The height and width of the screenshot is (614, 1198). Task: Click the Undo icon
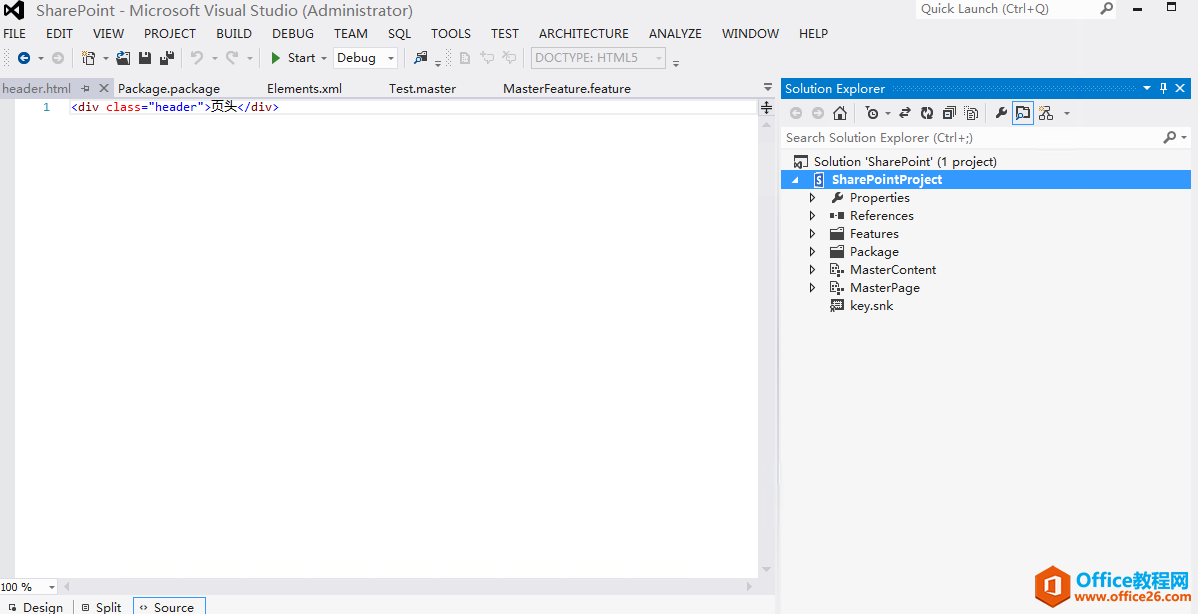pyautogui.click(x=197, y=57)
